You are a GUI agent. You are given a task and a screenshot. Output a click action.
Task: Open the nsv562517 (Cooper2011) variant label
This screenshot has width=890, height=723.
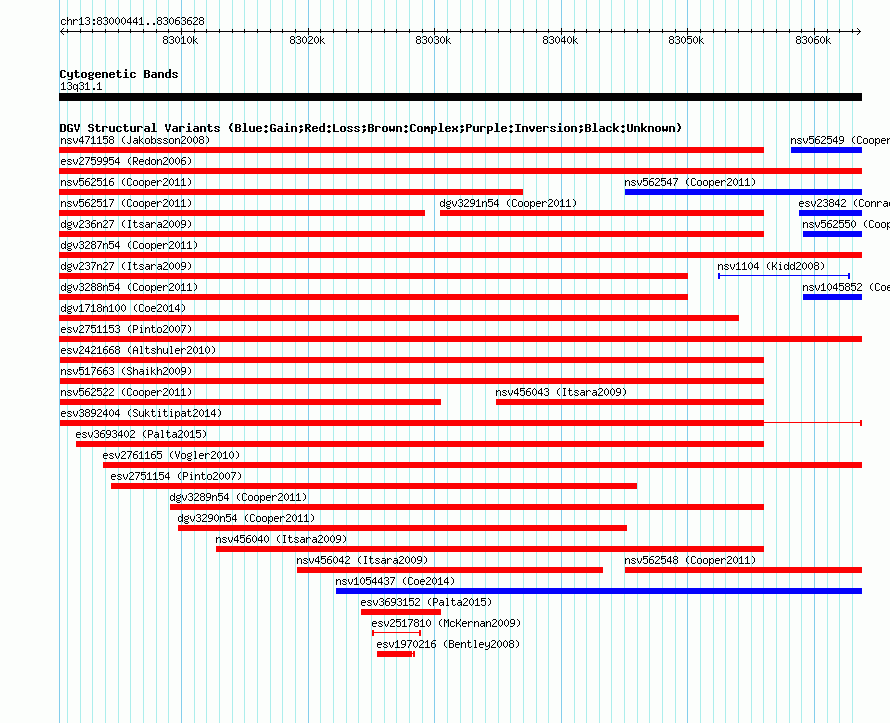[126, 203]
